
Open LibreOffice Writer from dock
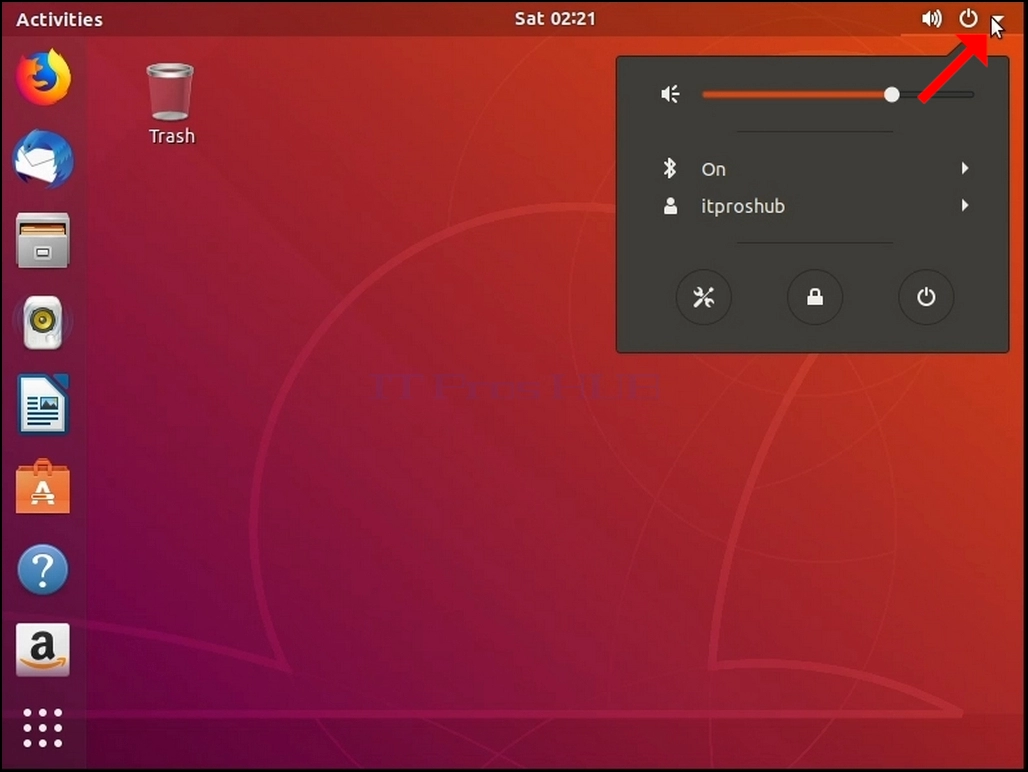click(x=43, y=404)
